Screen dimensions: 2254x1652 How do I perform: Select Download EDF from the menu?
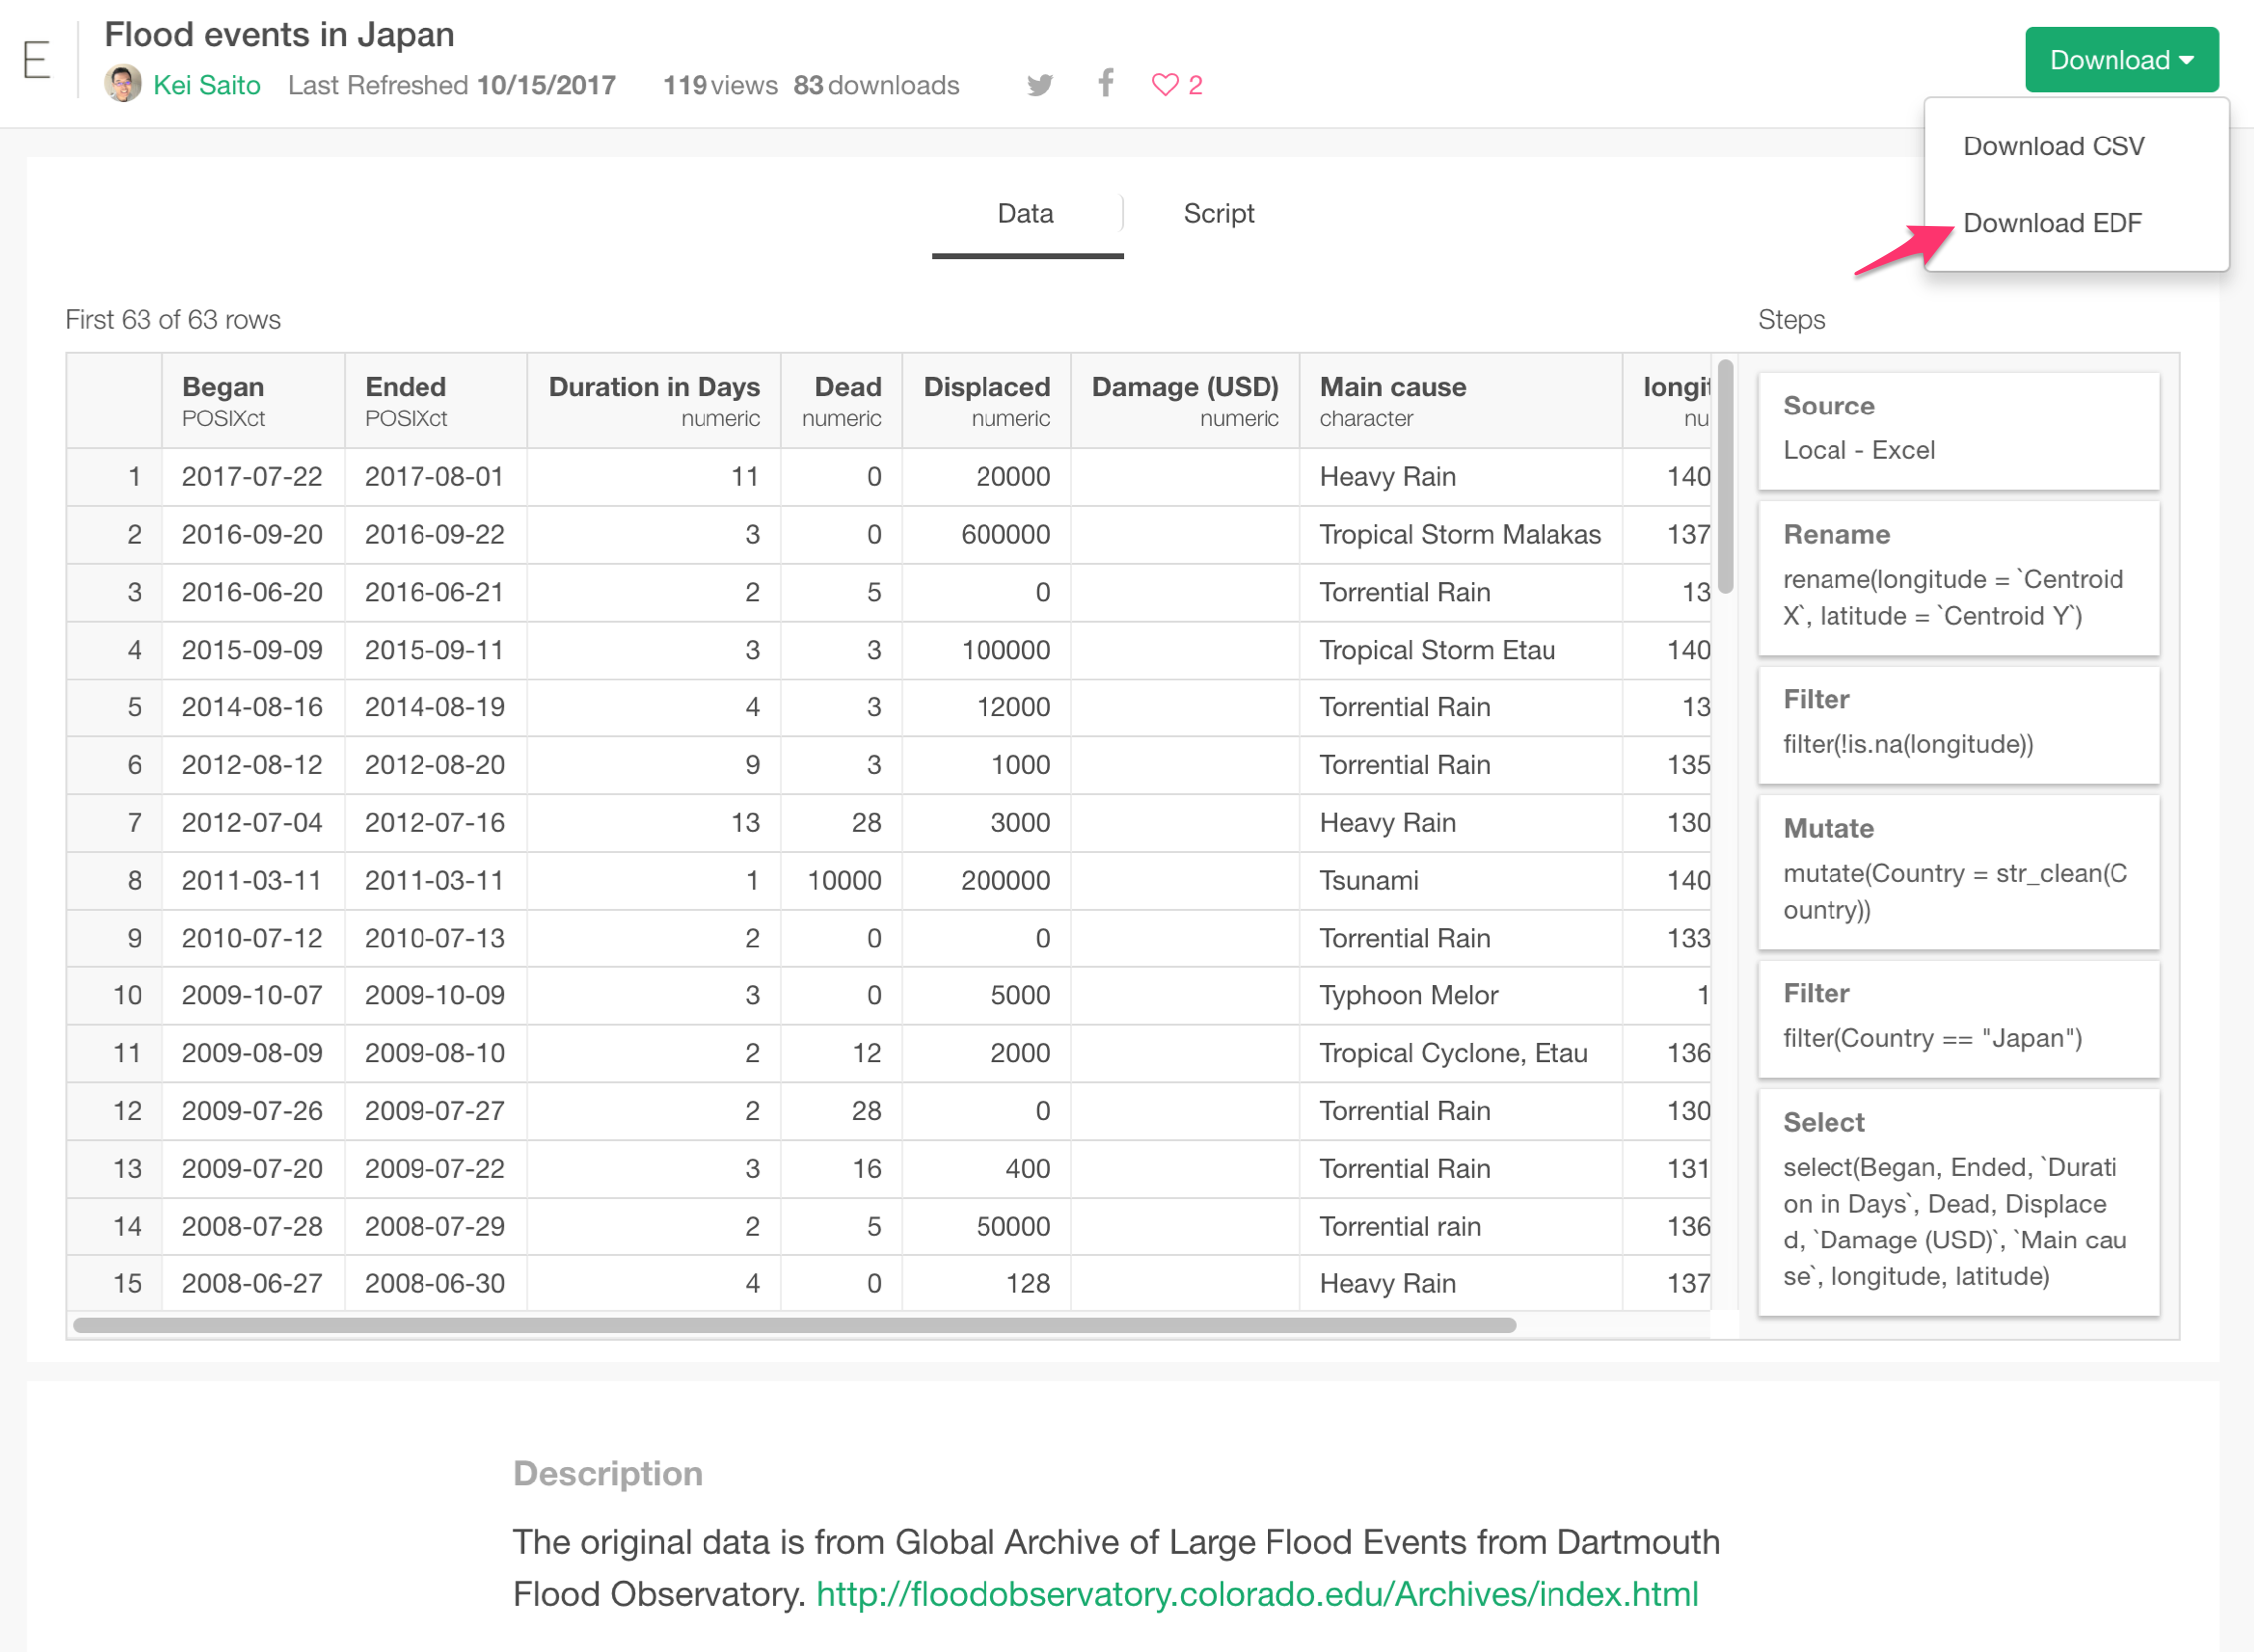tap(2051, 223)
